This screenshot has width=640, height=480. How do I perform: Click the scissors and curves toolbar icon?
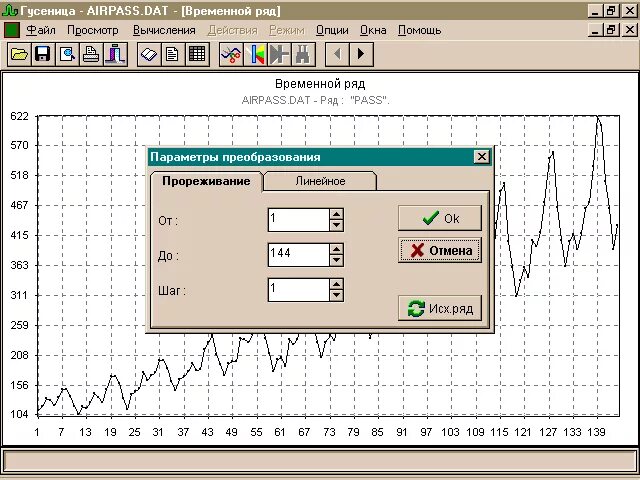point(231,54)
